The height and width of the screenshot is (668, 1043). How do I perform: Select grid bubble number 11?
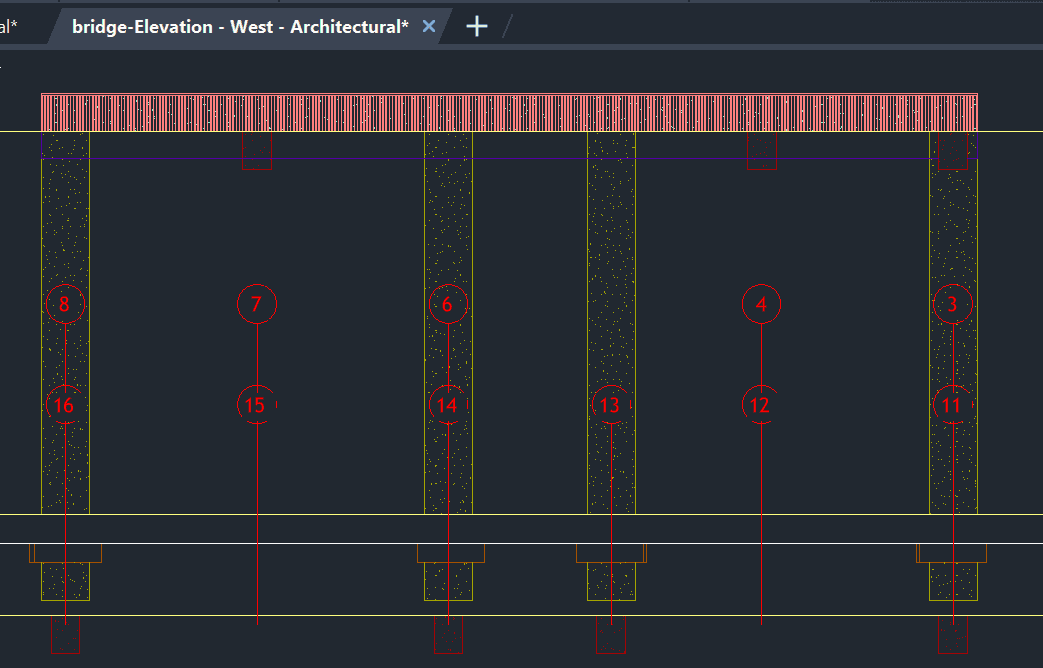[953, 405]
